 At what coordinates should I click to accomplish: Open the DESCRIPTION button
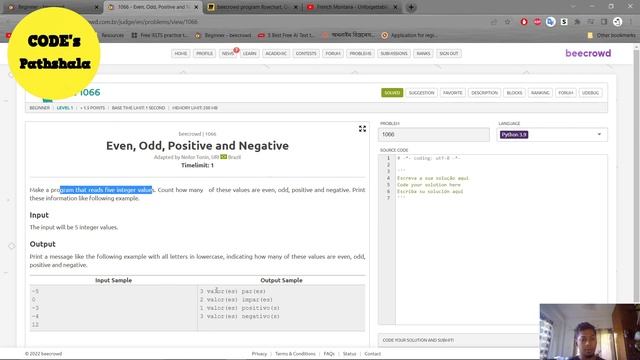click(484, 93)
